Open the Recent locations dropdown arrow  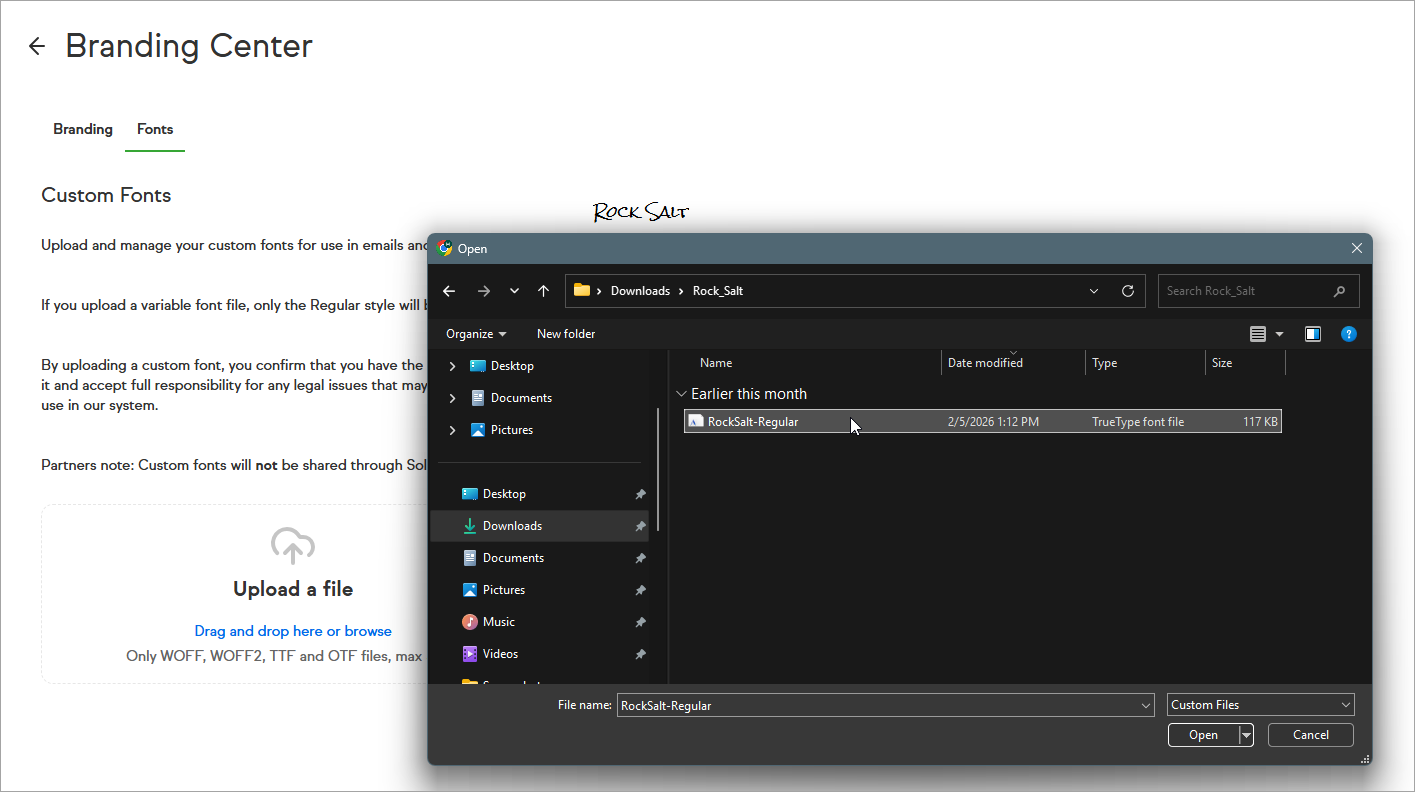[514, 291]
